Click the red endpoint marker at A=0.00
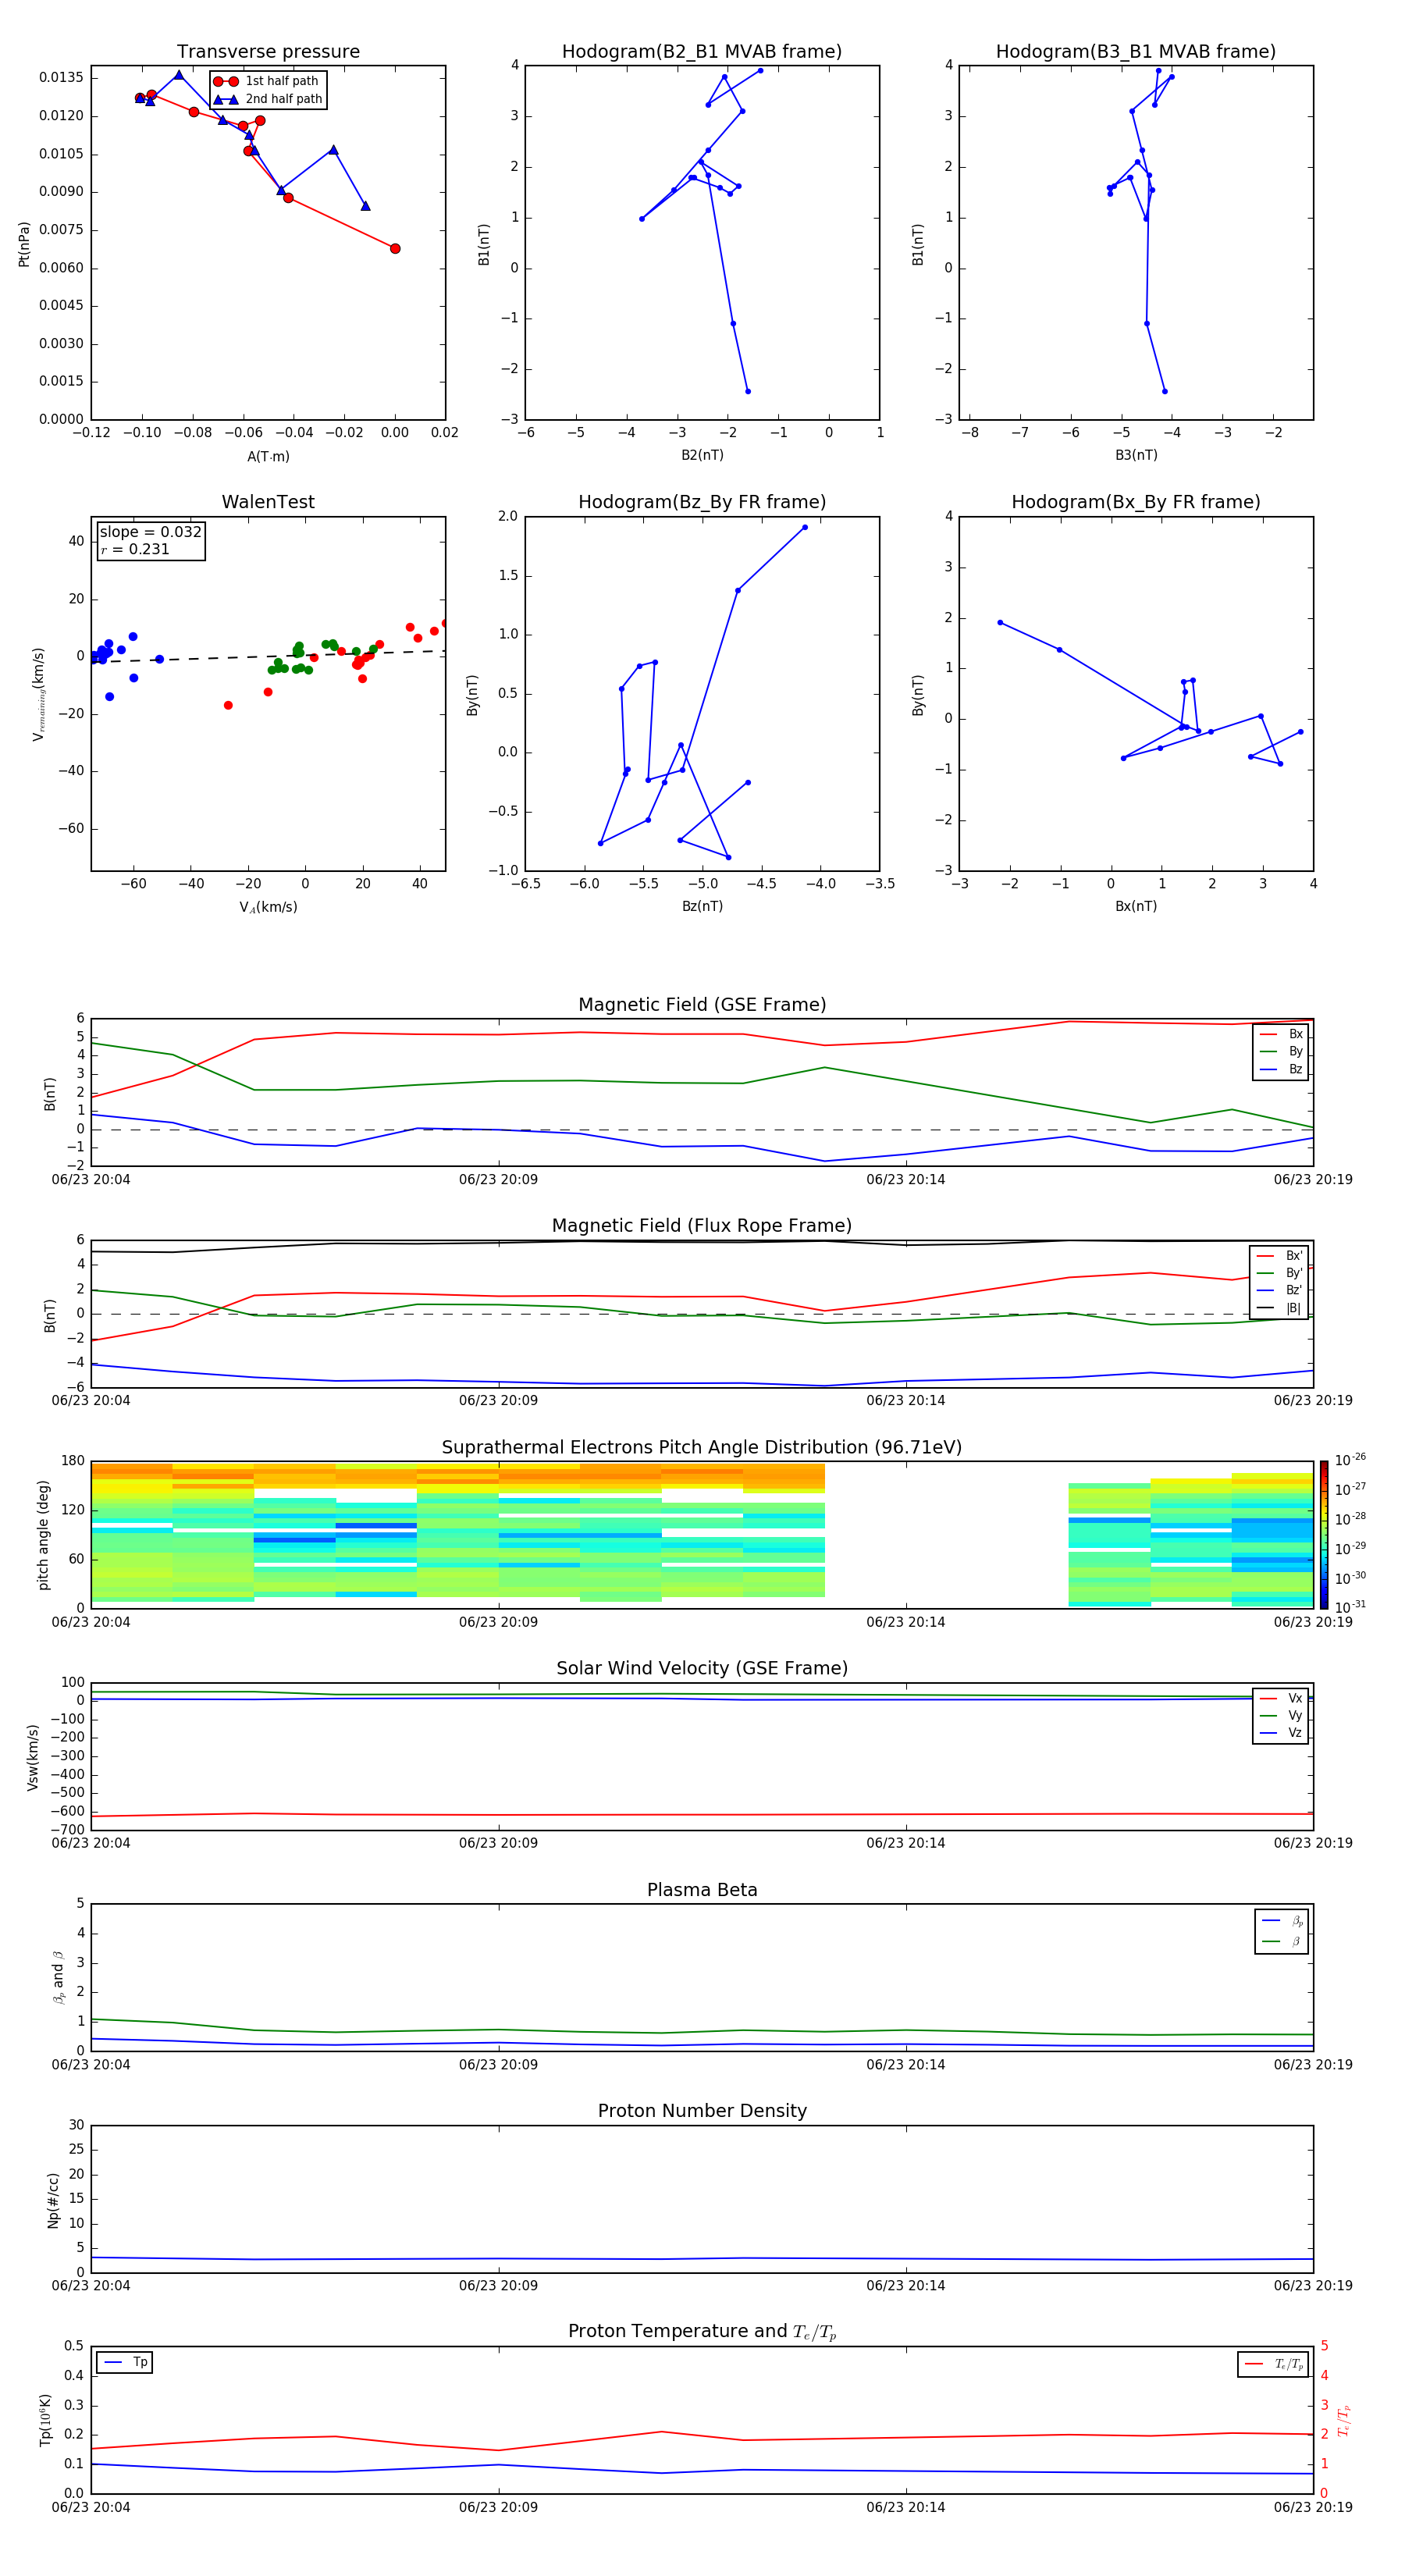Image resolution: width=1405 pixels, height=2576 pixels. pos(395,249)
